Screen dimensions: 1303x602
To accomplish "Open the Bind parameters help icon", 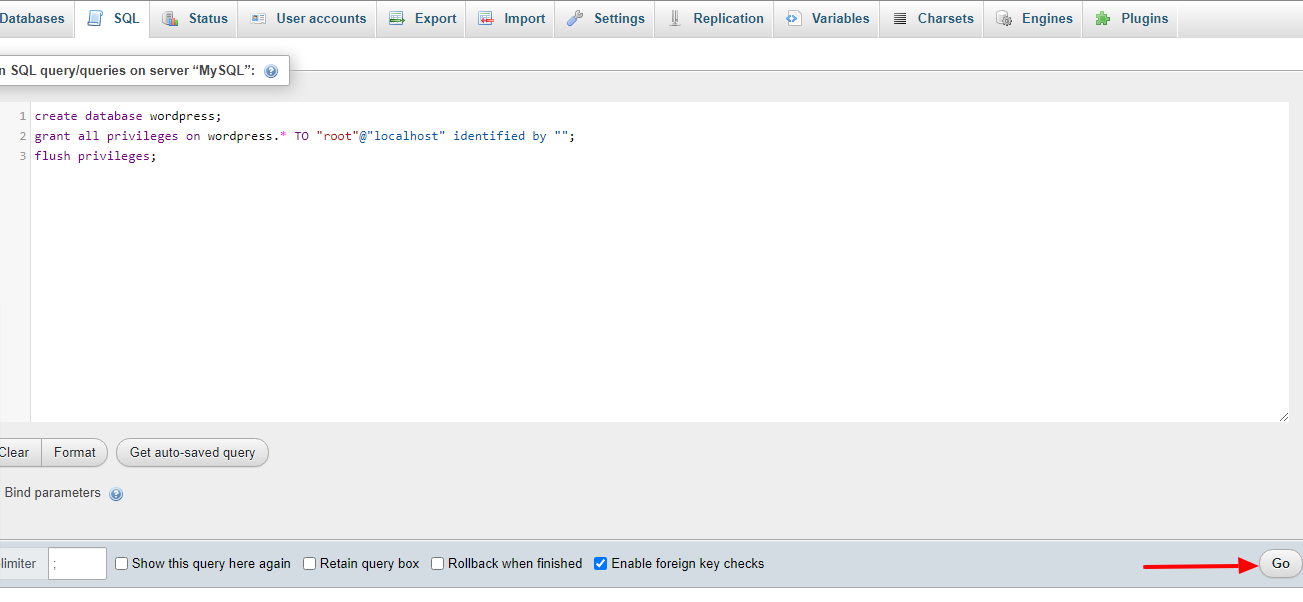I will pyautogui.click(x=116, y=493).
